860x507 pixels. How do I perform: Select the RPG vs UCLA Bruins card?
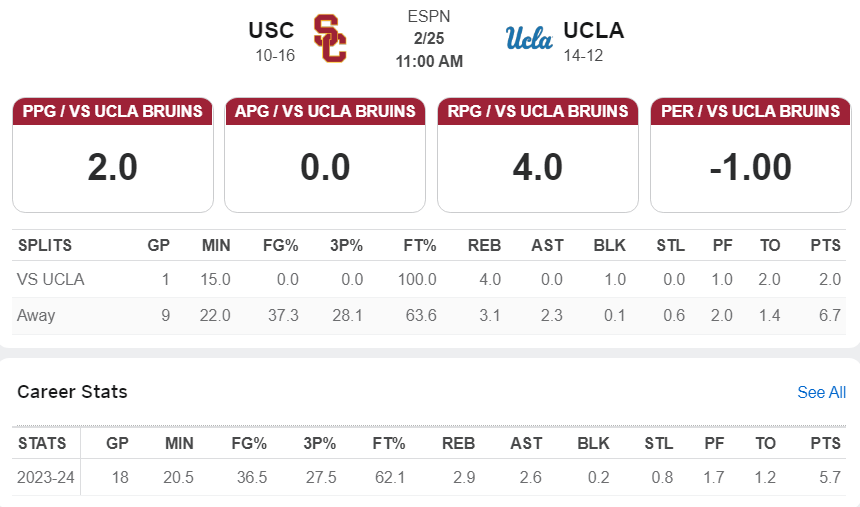pyautogui.click(x=538, y=155)
